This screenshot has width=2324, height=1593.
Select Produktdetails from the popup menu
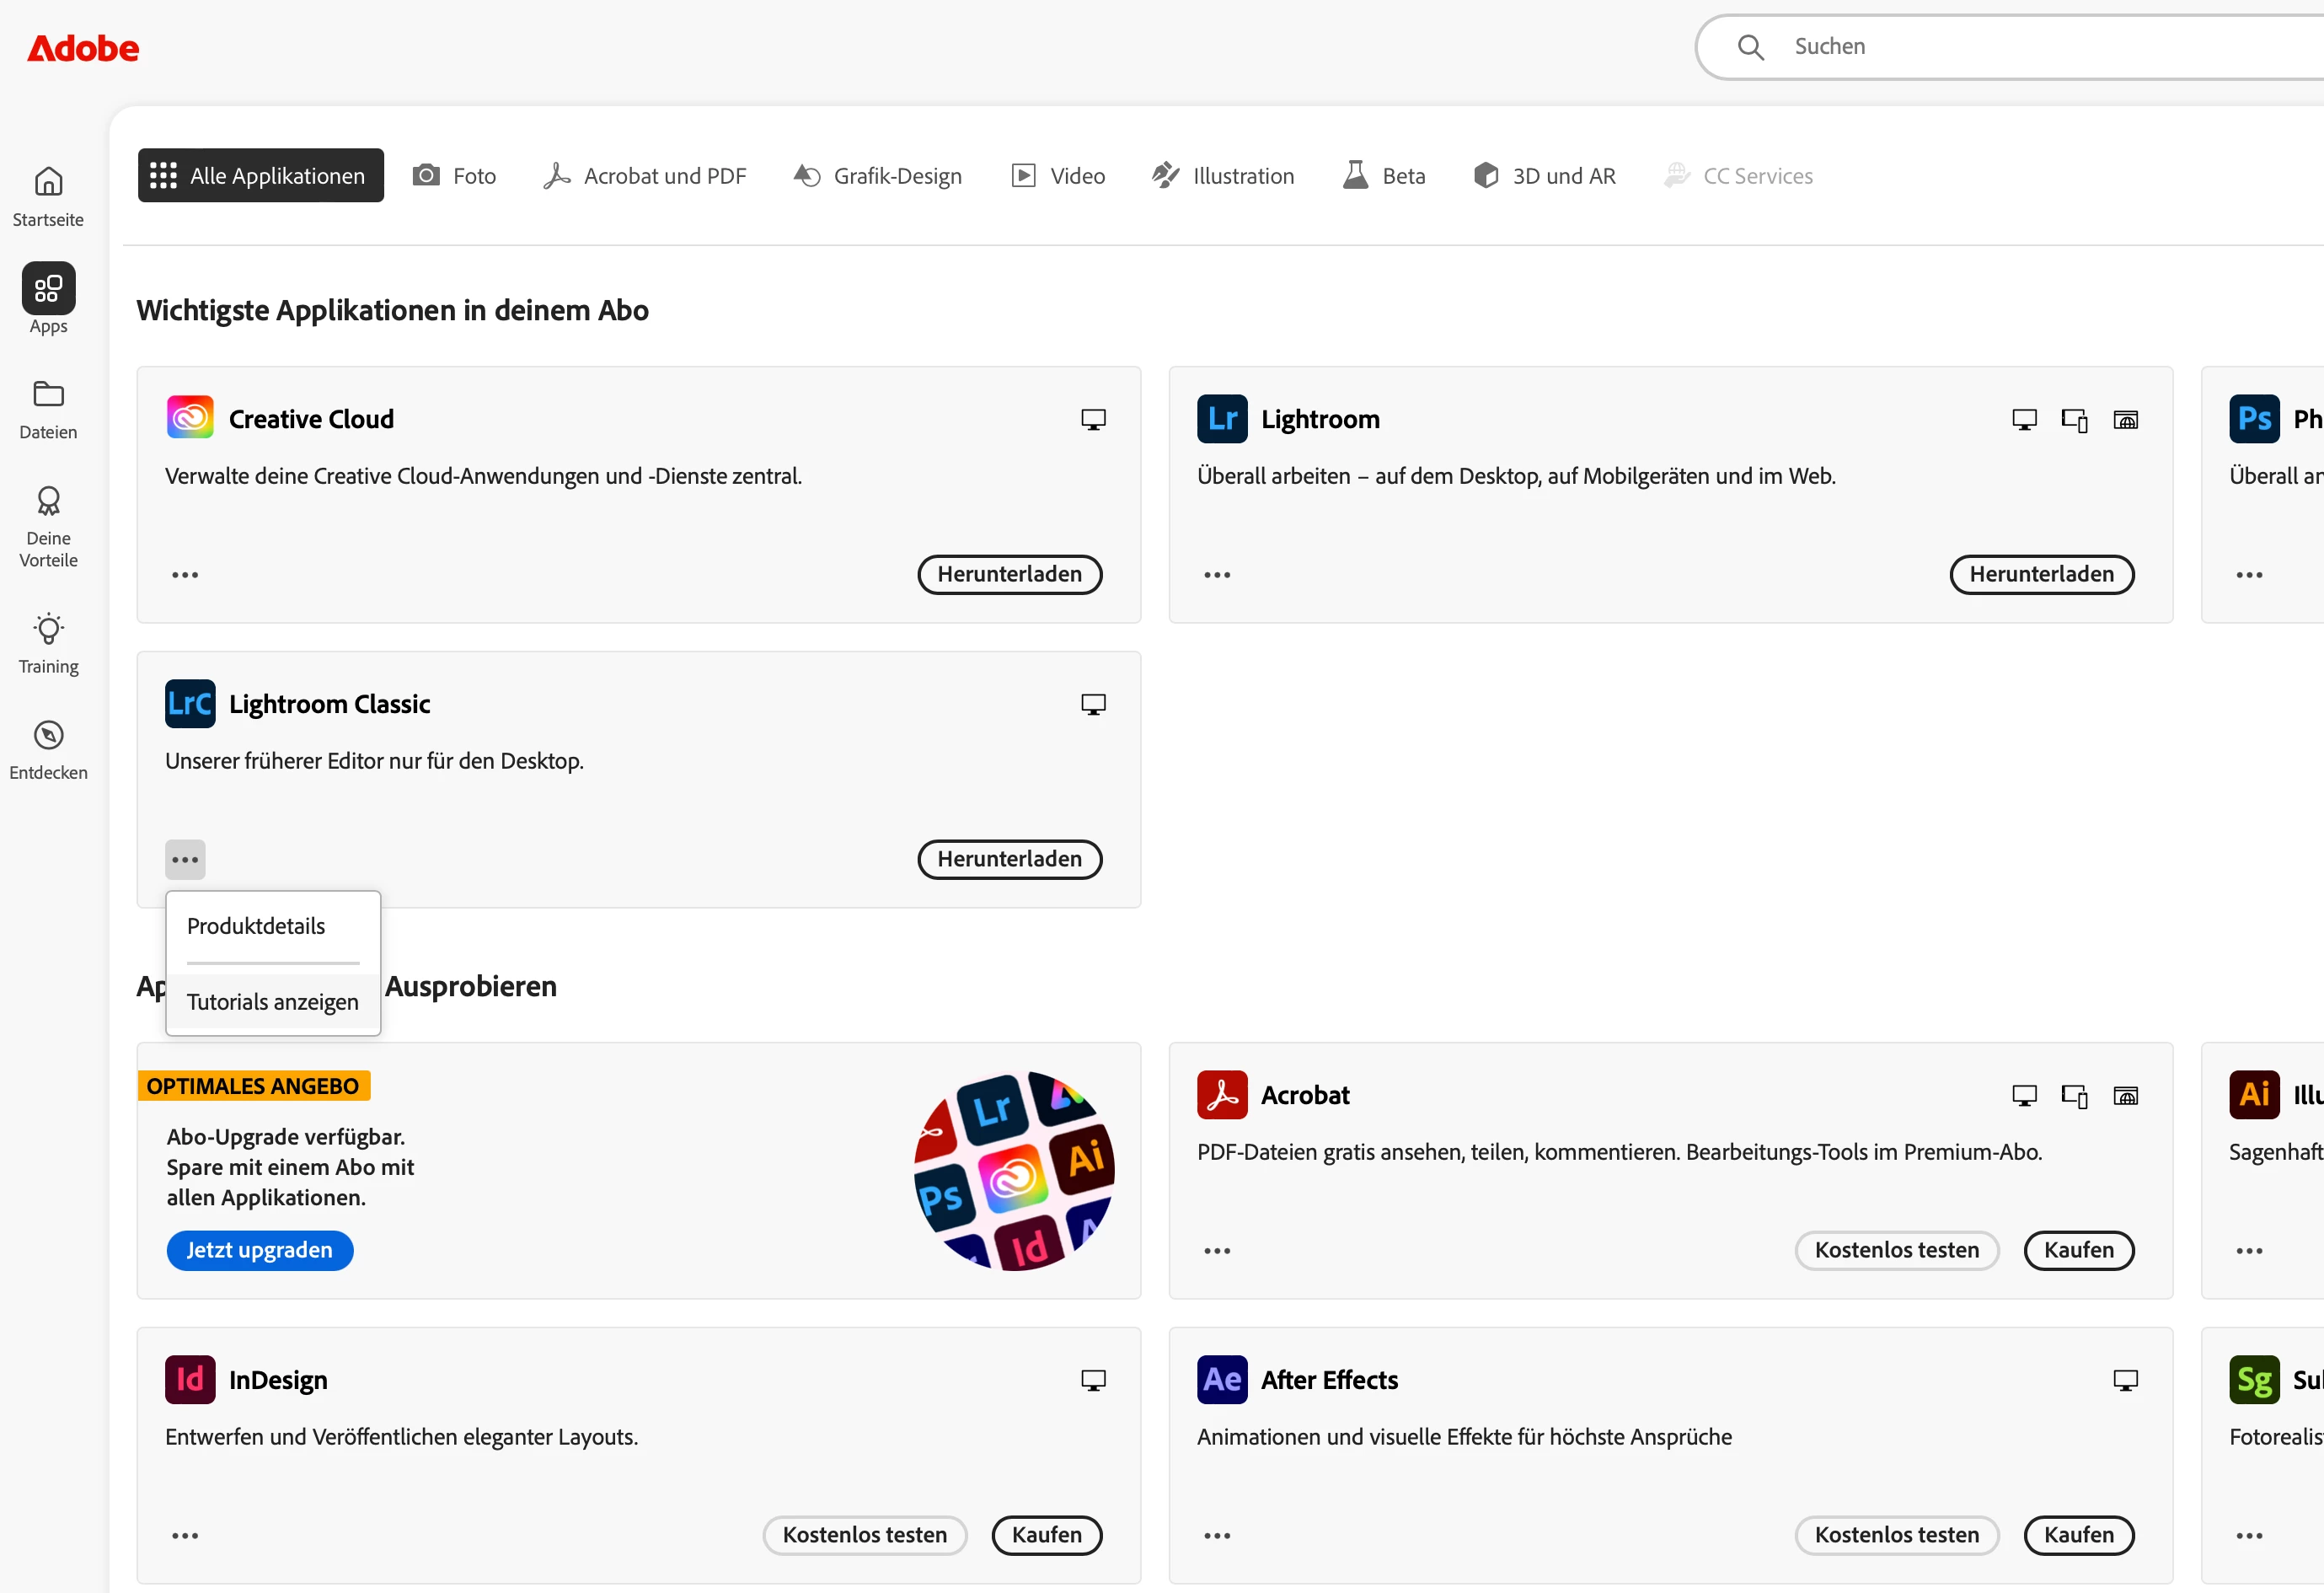256,926
